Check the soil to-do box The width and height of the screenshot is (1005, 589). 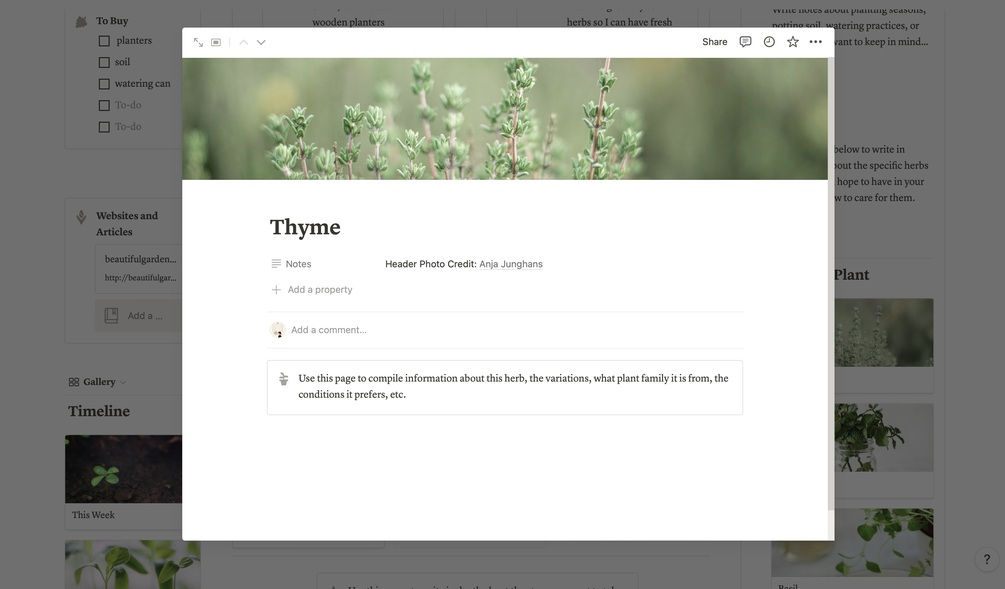point(104,62)
